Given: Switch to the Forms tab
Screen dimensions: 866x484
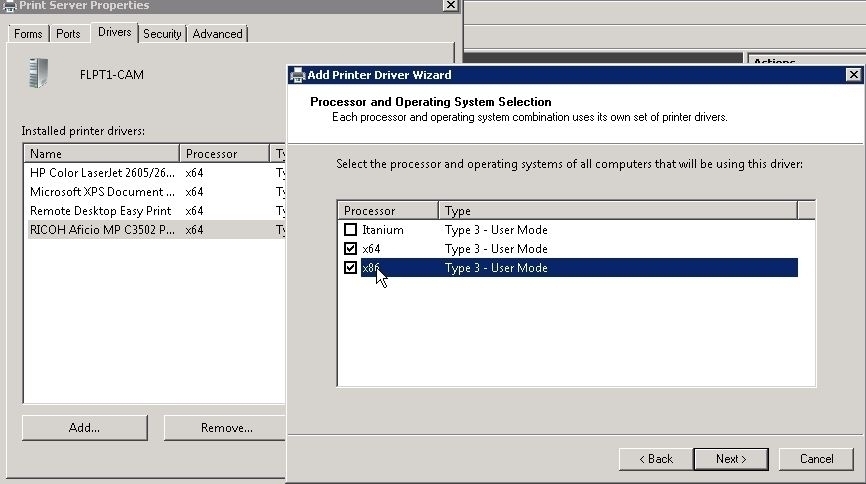Looking at the screenshot, I should click(x=28, y=34).
